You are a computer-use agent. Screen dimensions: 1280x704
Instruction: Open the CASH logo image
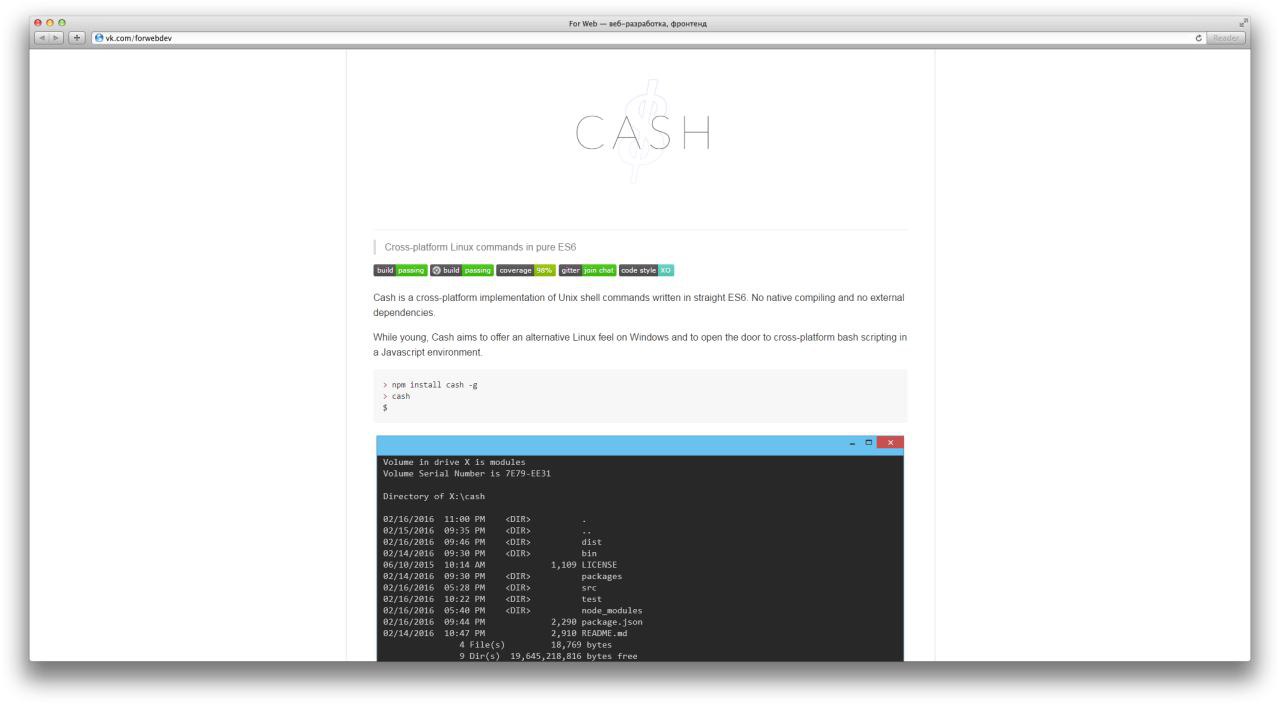pos(641,132)
